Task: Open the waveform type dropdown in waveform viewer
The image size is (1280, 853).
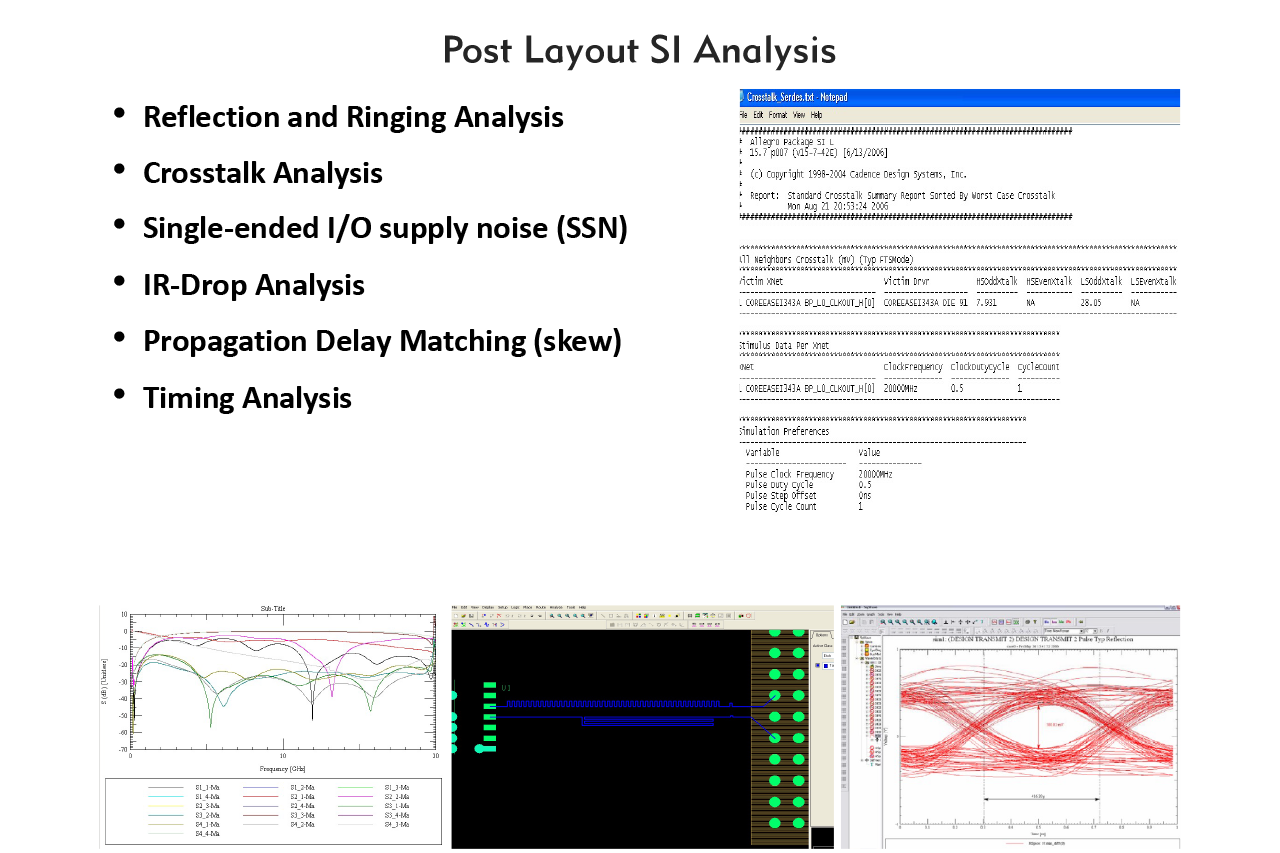Action: 1064,631
